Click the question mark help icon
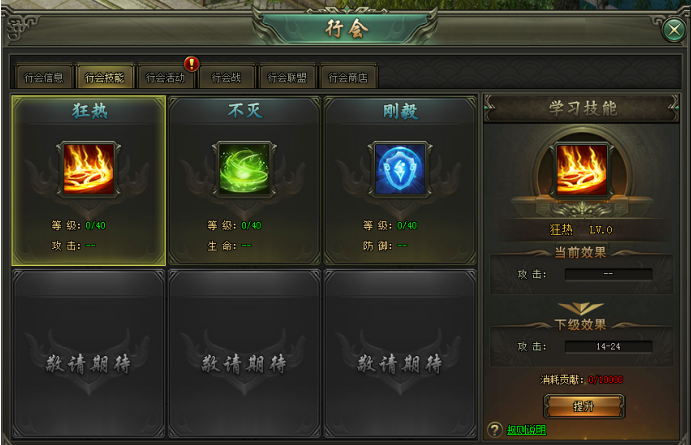Image resolution: width=691 pixels, height=445 pixels. [x=495, y=430]
